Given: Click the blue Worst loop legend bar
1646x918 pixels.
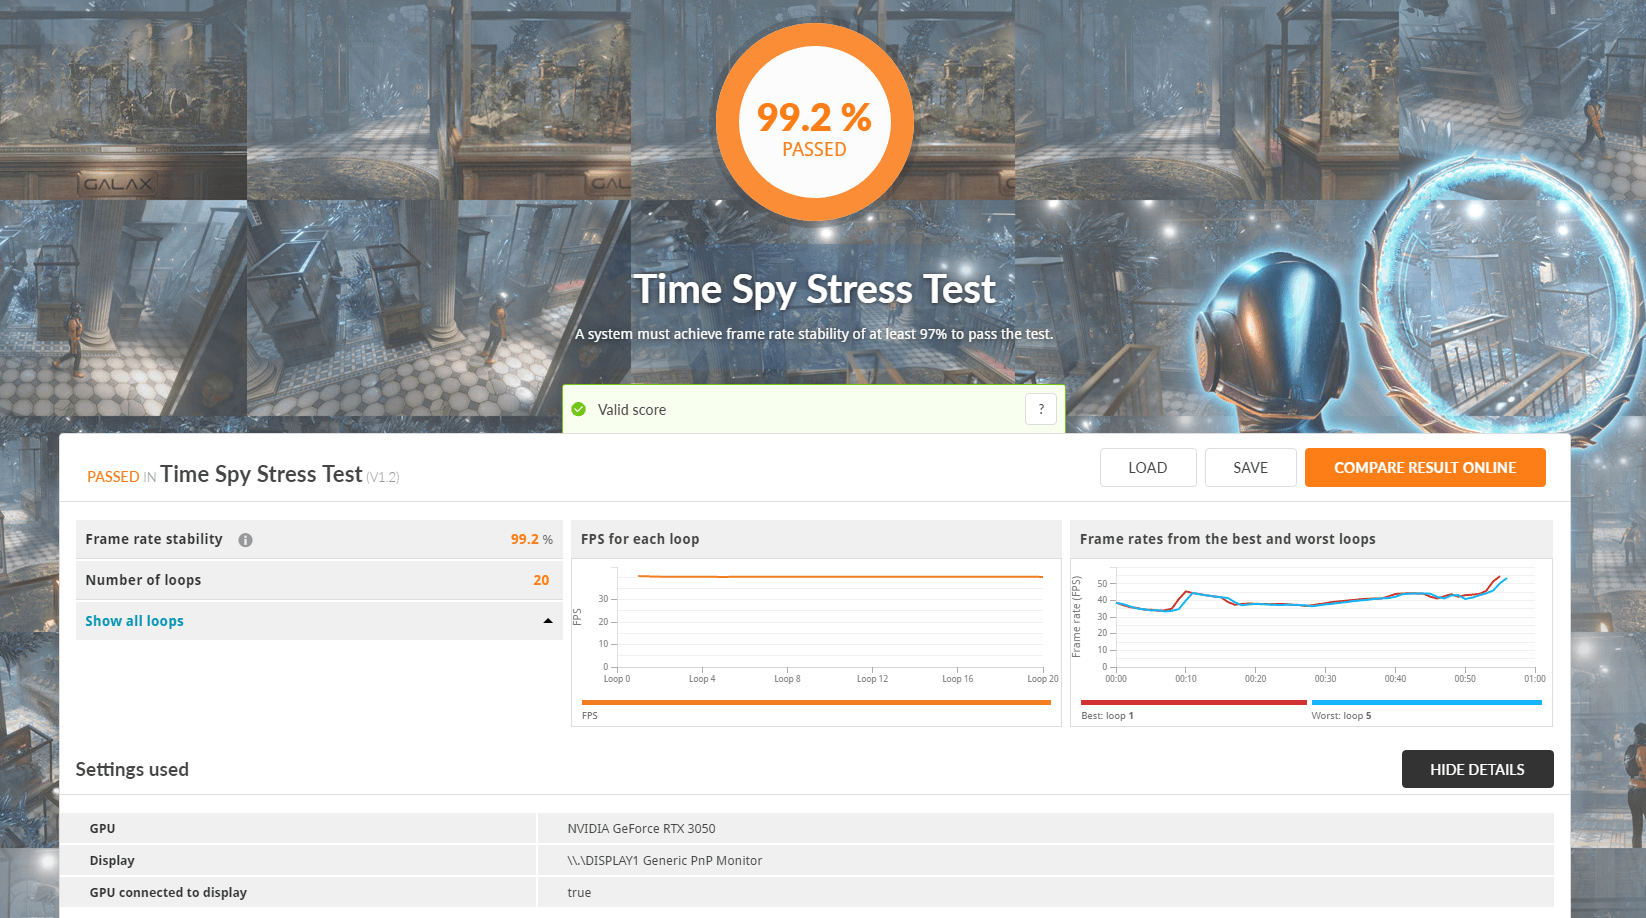Looking at the screenshot, I should (1426, 703).
